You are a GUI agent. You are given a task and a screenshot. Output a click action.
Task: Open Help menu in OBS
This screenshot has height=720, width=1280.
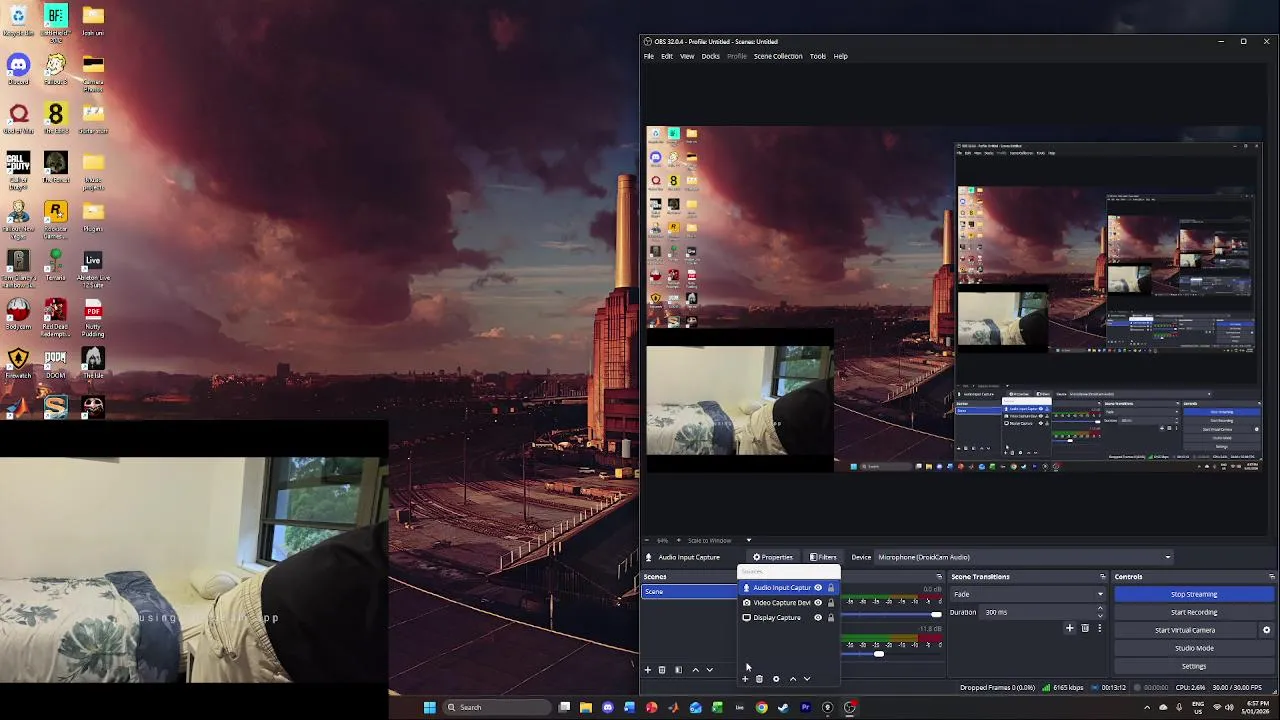point(841,56)
